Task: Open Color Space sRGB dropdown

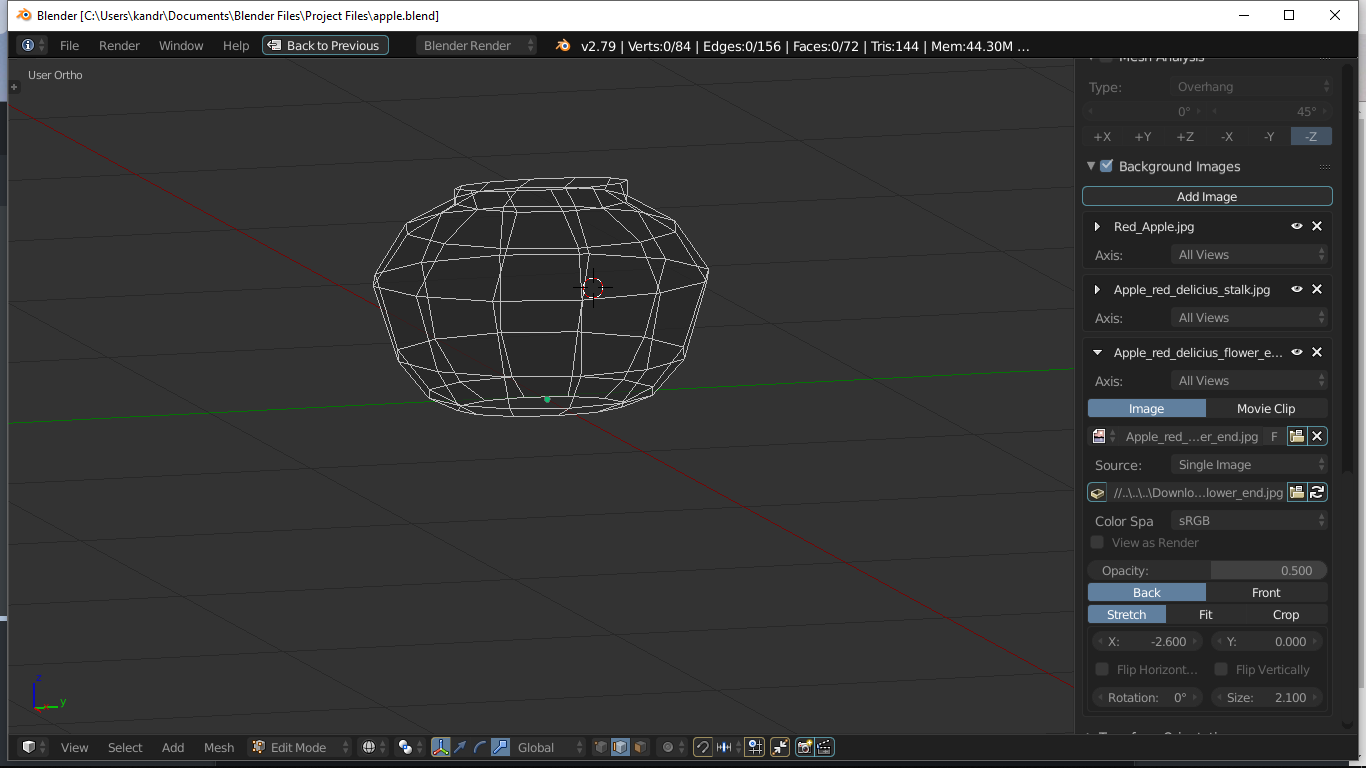Action: coord(1250,520)
